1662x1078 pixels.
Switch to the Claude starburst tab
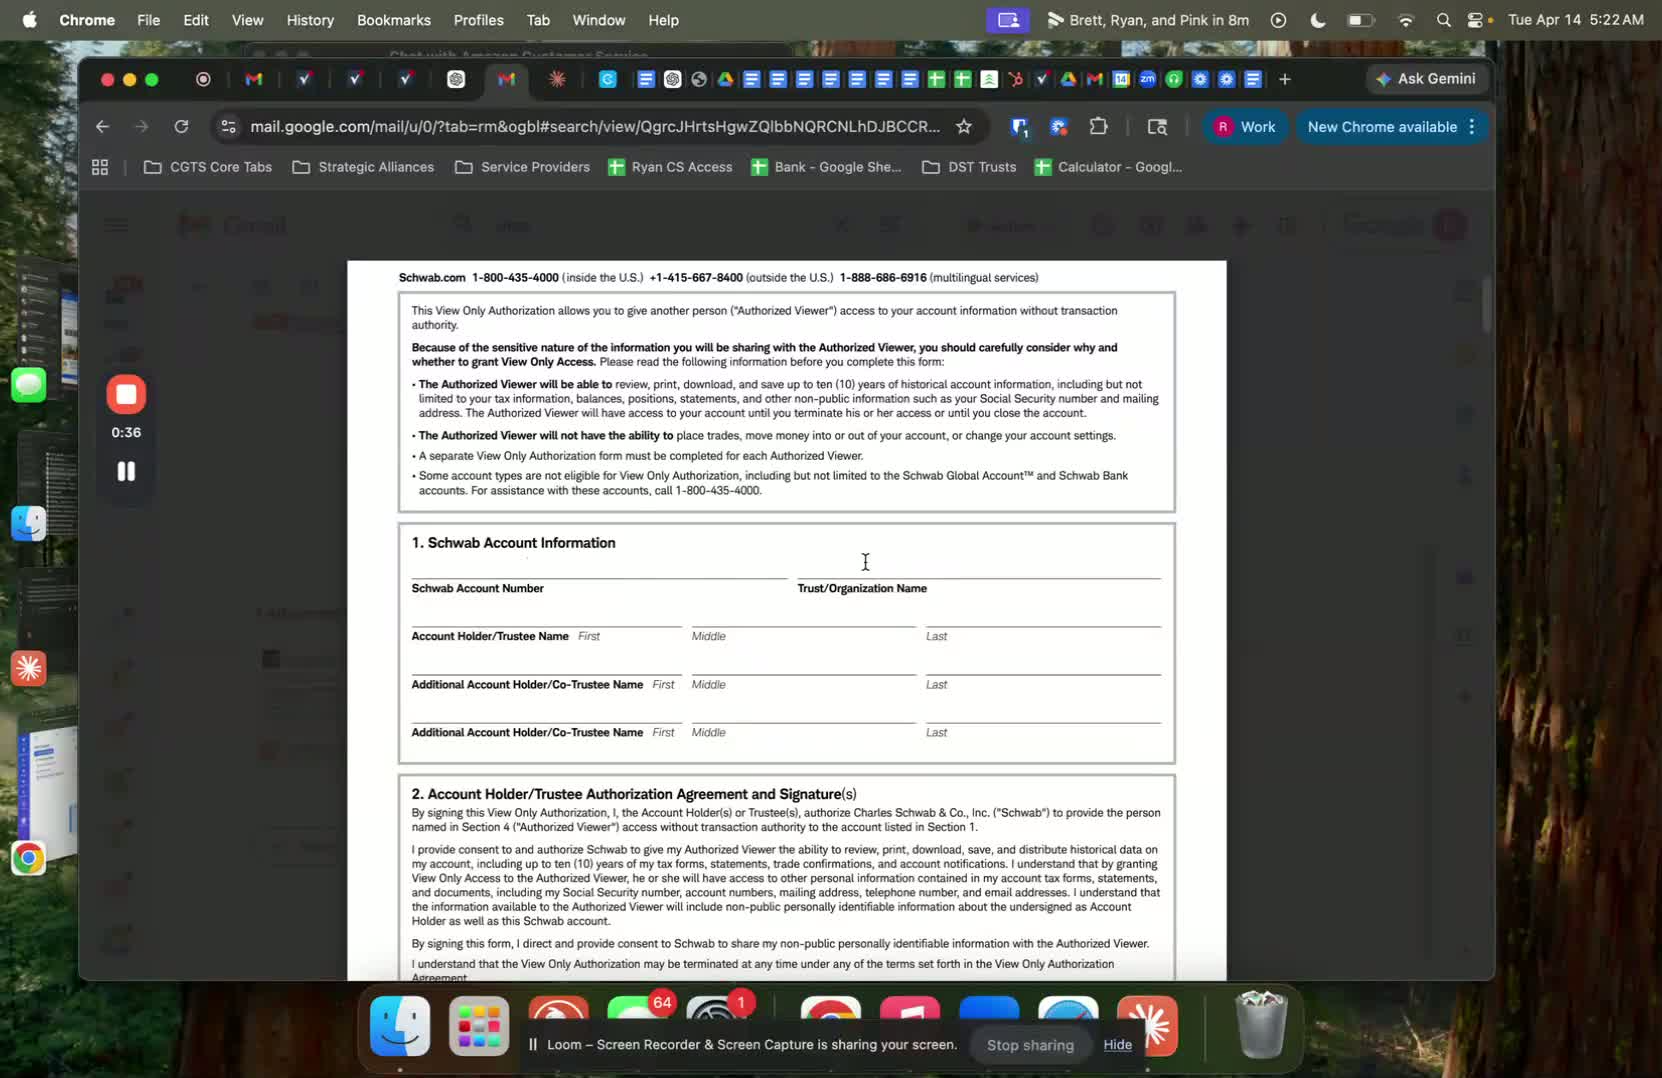point(557,79)
